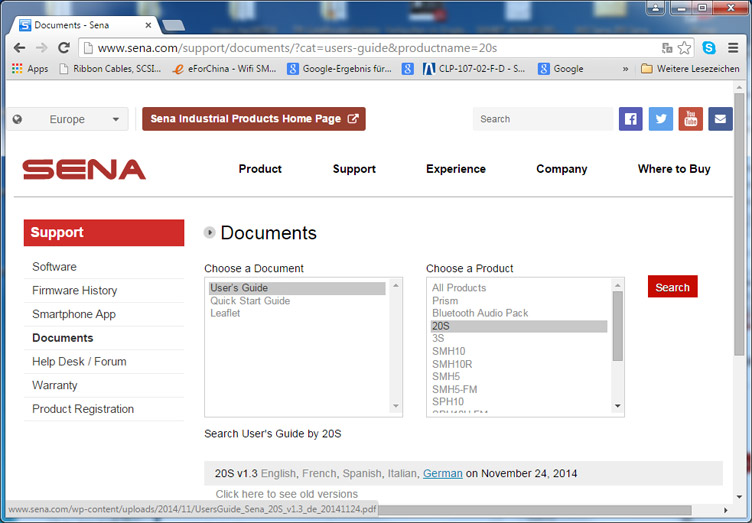The height and width of the screenshot is (523, 752).
Task: Select SMH10R in the product list
Action: [452, 364]
